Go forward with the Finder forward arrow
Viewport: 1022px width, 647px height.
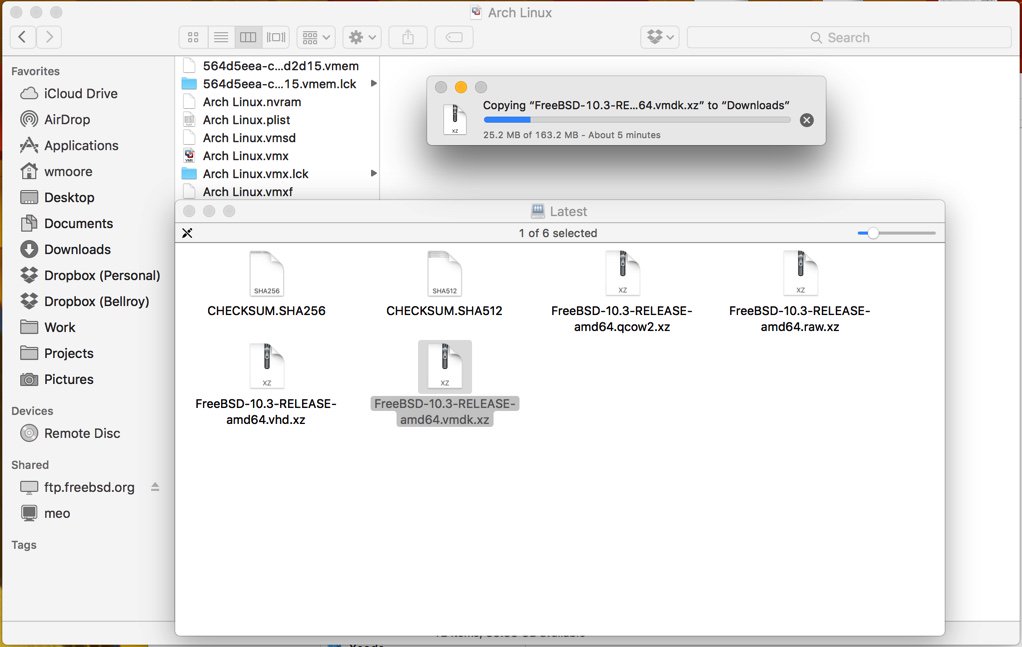[x=49, y=37]
